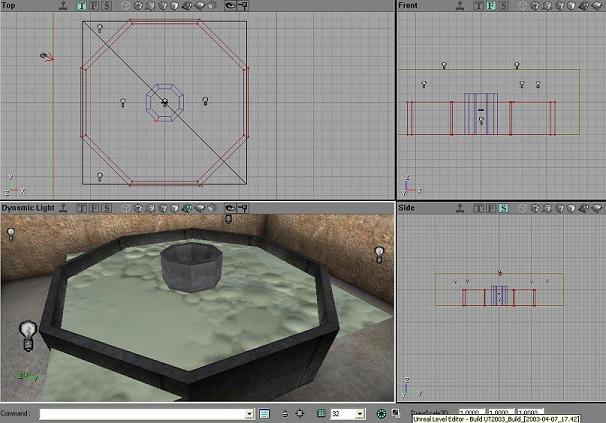
Task: Click the 'Dynamic Light' viewport title
Action: (x=27, y=207)
